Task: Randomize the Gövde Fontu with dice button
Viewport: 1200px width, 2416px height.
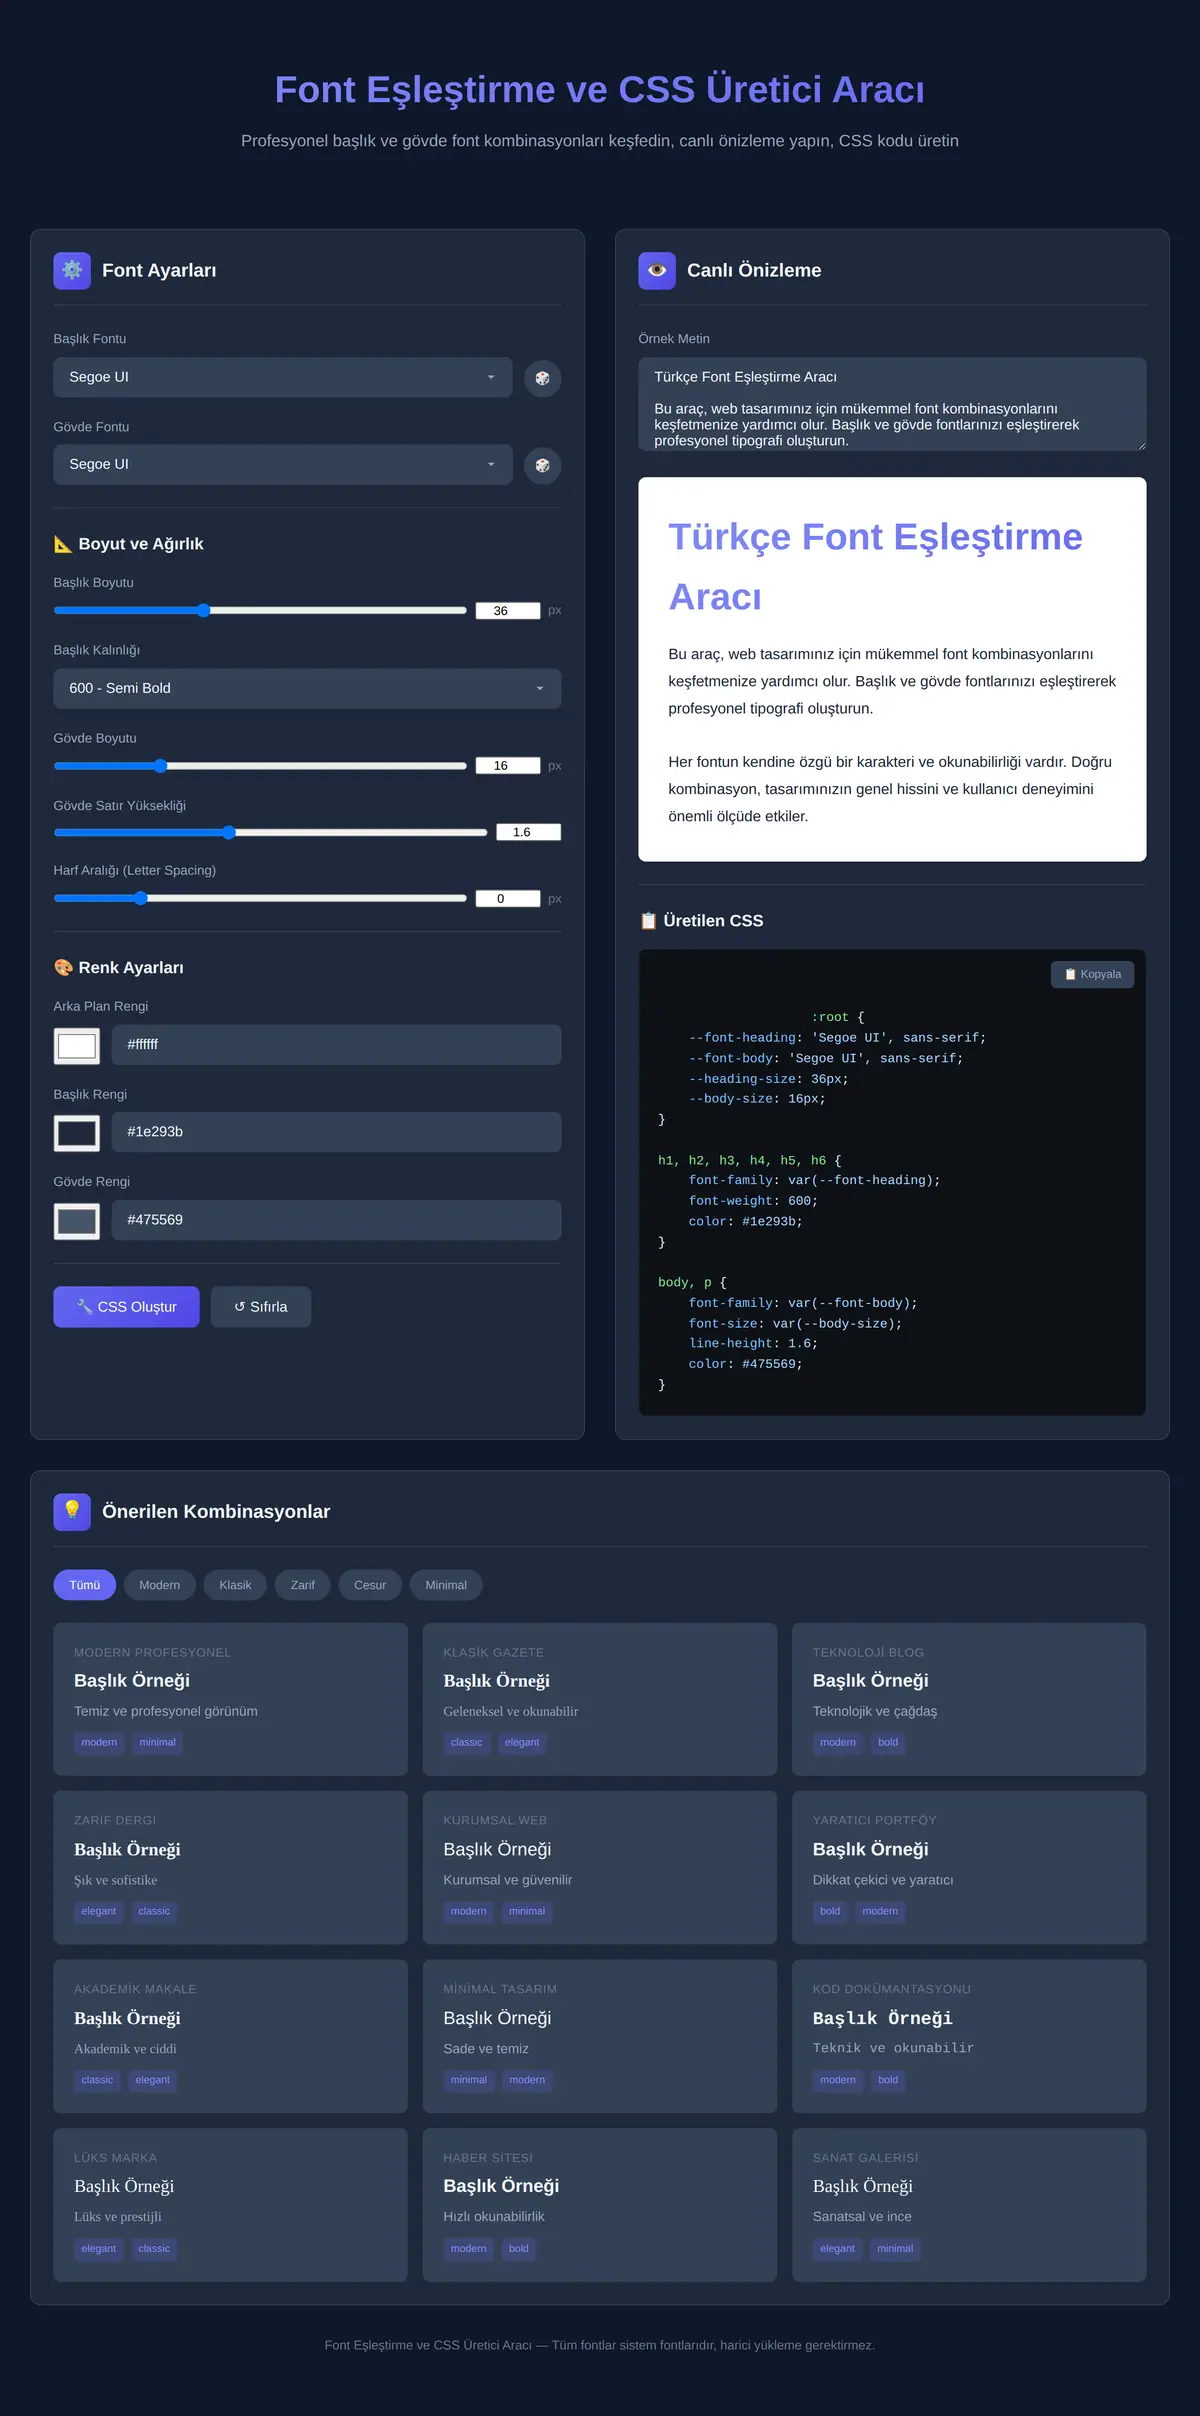Action: [x=543, y=465]
